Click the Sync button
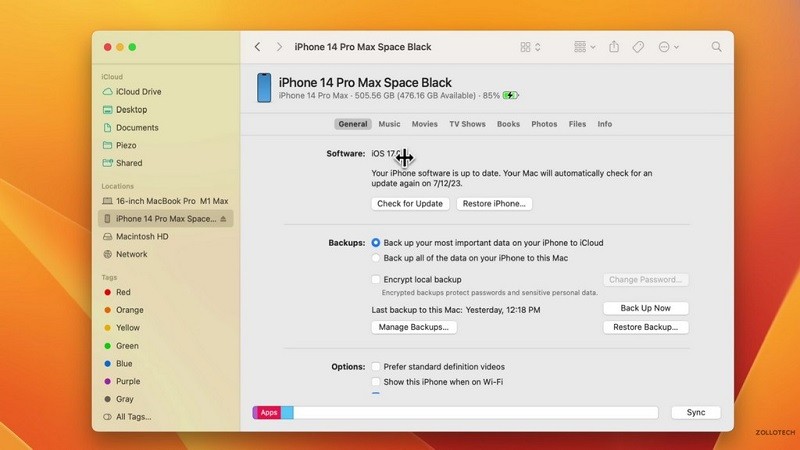 [695, 412]
